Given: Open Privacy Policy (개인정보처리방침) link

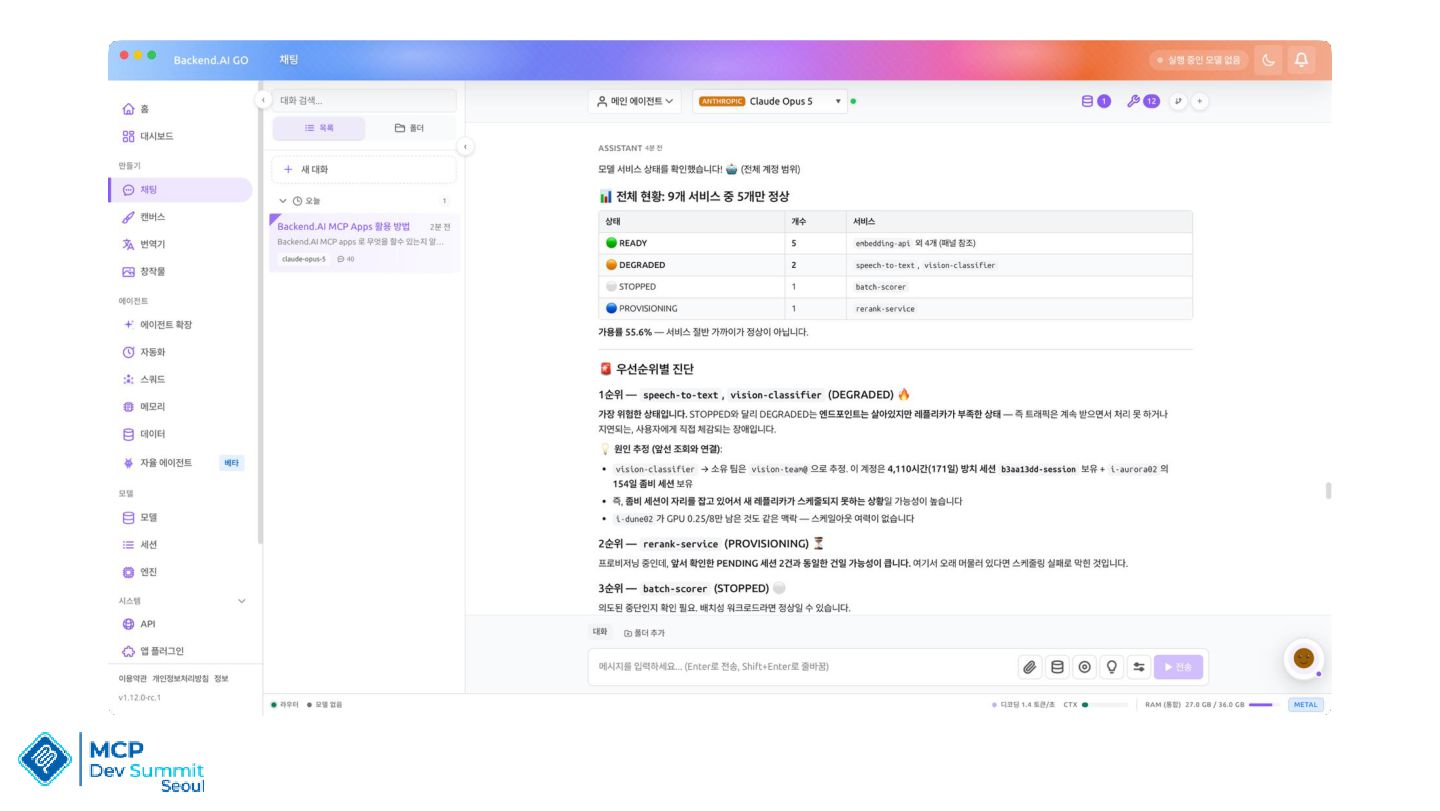Looking at the screenshot, I should pos(180,679).
